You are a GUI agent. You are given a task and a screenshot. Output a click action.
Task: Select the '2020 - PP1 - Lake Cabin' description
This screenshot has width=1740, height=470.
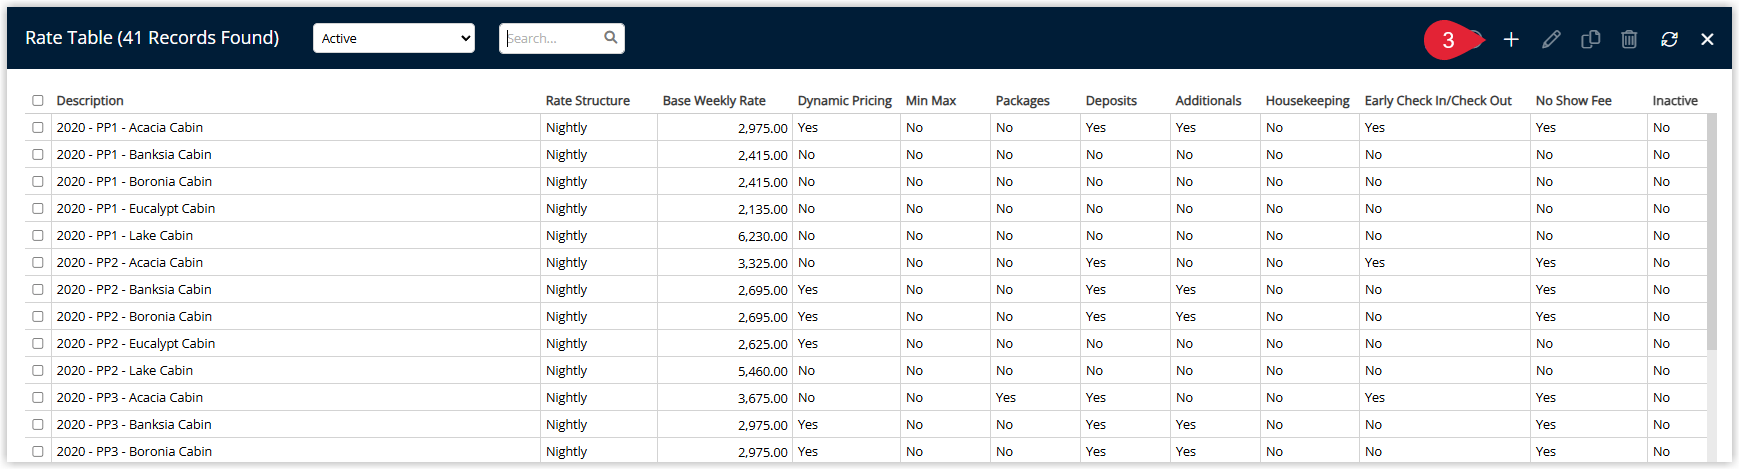coord(125,236)
